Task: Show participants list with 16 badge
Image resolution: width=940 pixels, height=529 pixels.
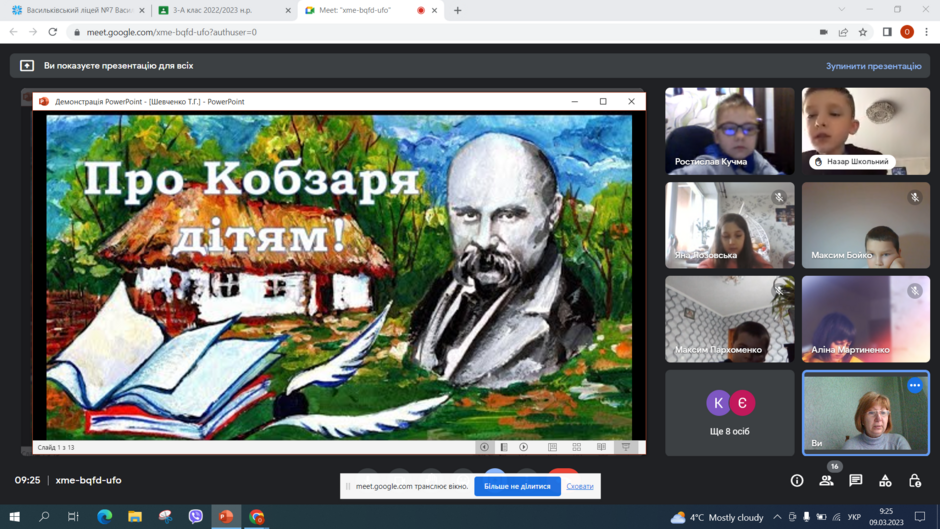Action: (827, 480)
